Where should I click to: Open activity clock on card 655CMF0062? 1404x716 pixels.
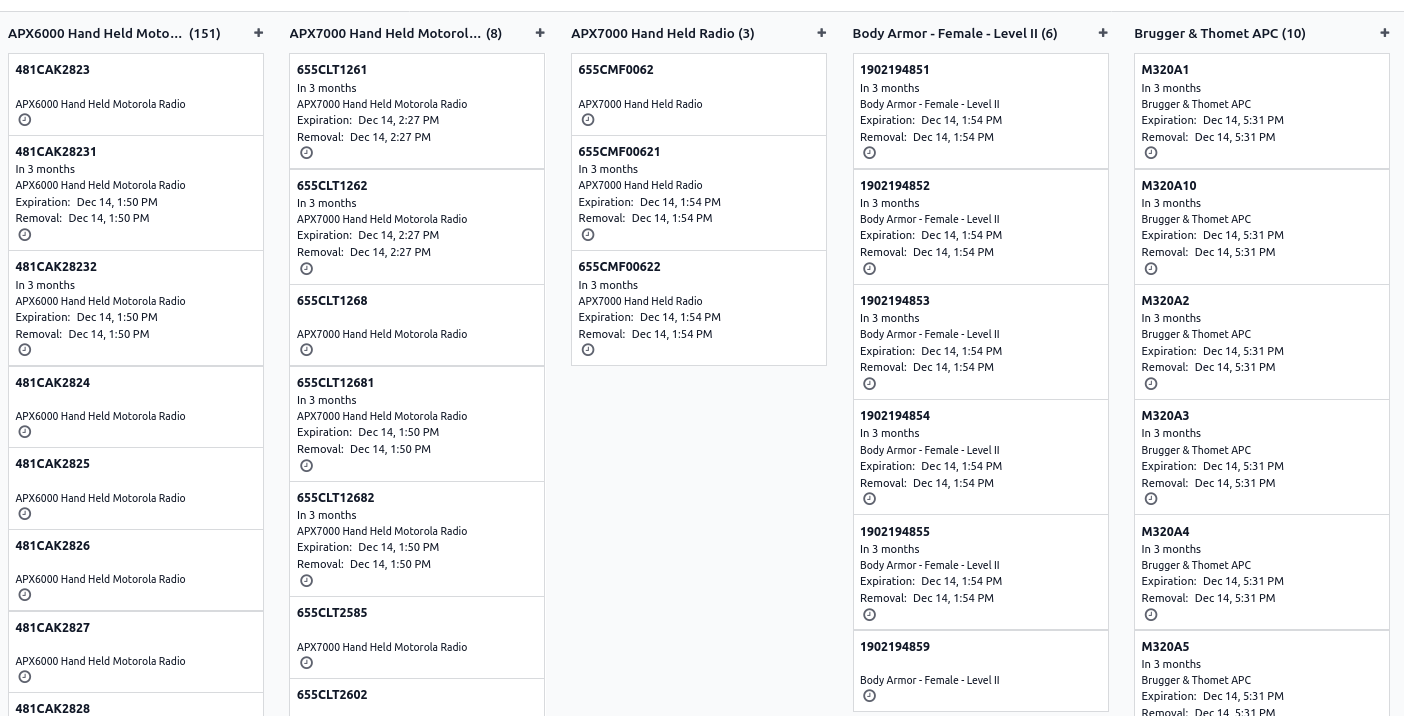pos(588,120)
